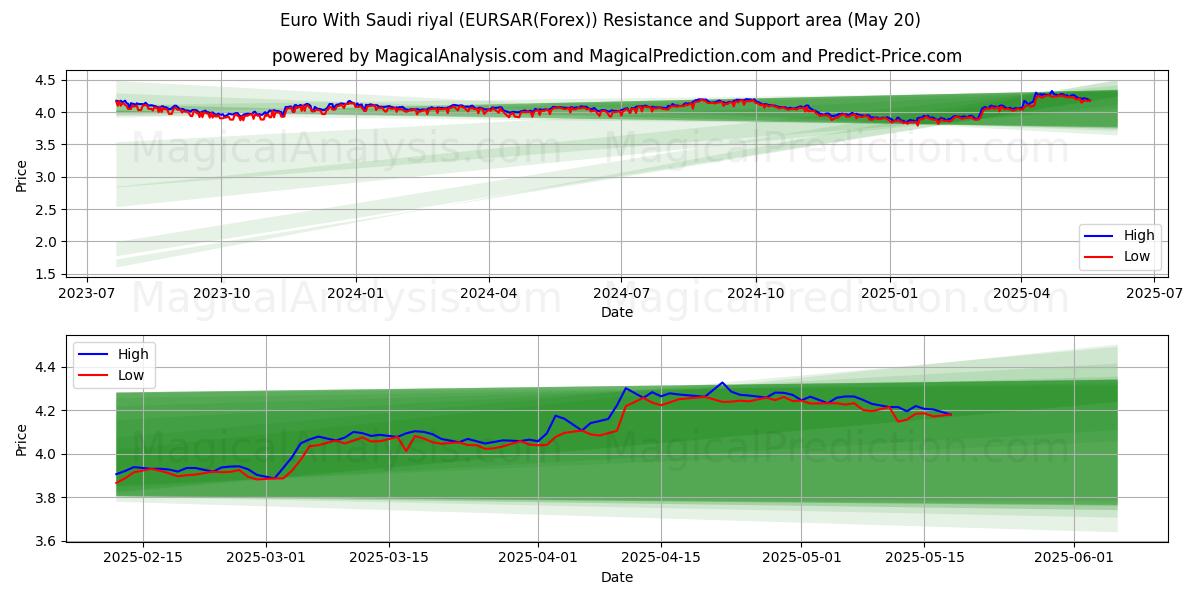Click the '2025-02-15' date label

[143, 559]
